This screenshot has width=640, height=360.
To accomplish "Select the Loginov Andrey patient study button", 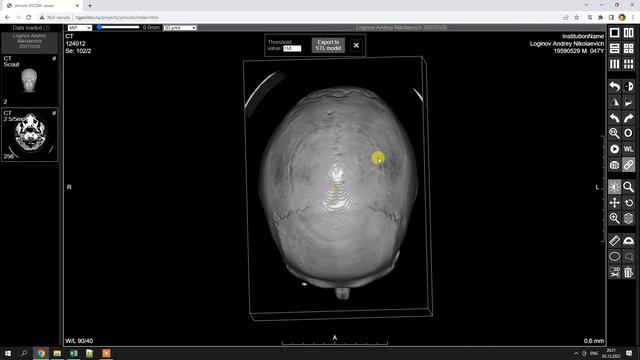I will click(29, 41).
